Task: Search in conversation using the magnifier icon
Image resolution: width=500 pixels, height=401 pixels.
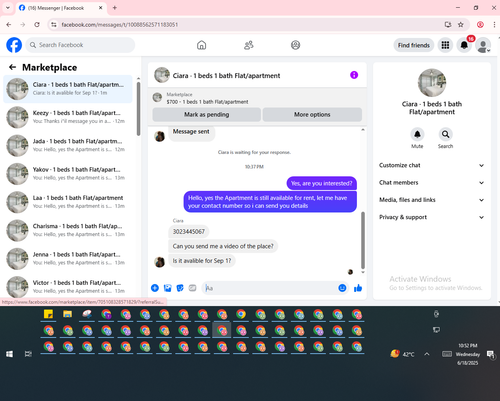Action: [x=445, y=134]
